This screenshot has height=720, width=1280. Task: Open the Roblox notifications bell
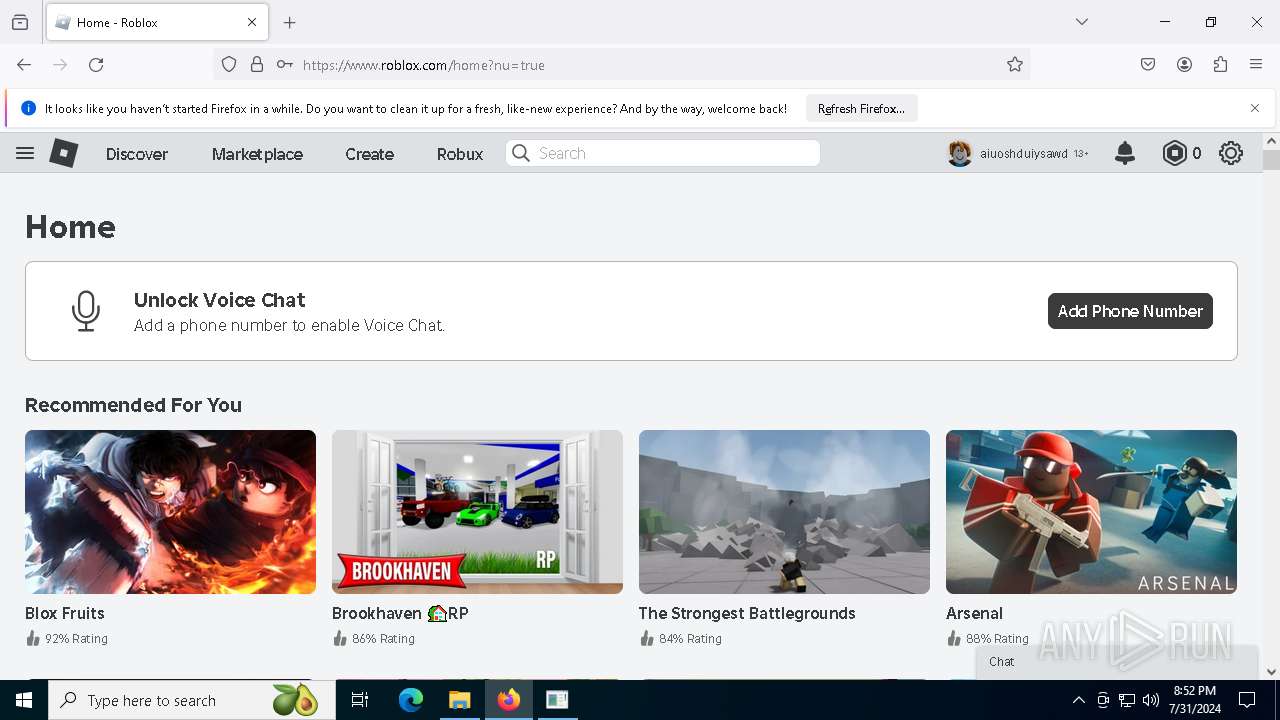click(x=1125, y=153)
